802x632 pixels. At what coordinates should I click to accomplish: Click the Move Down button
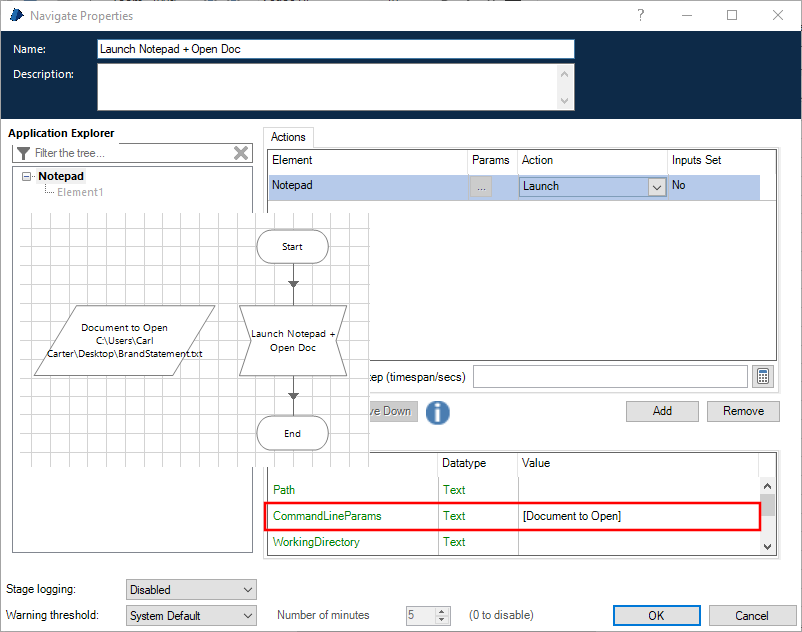coord(393,411)
